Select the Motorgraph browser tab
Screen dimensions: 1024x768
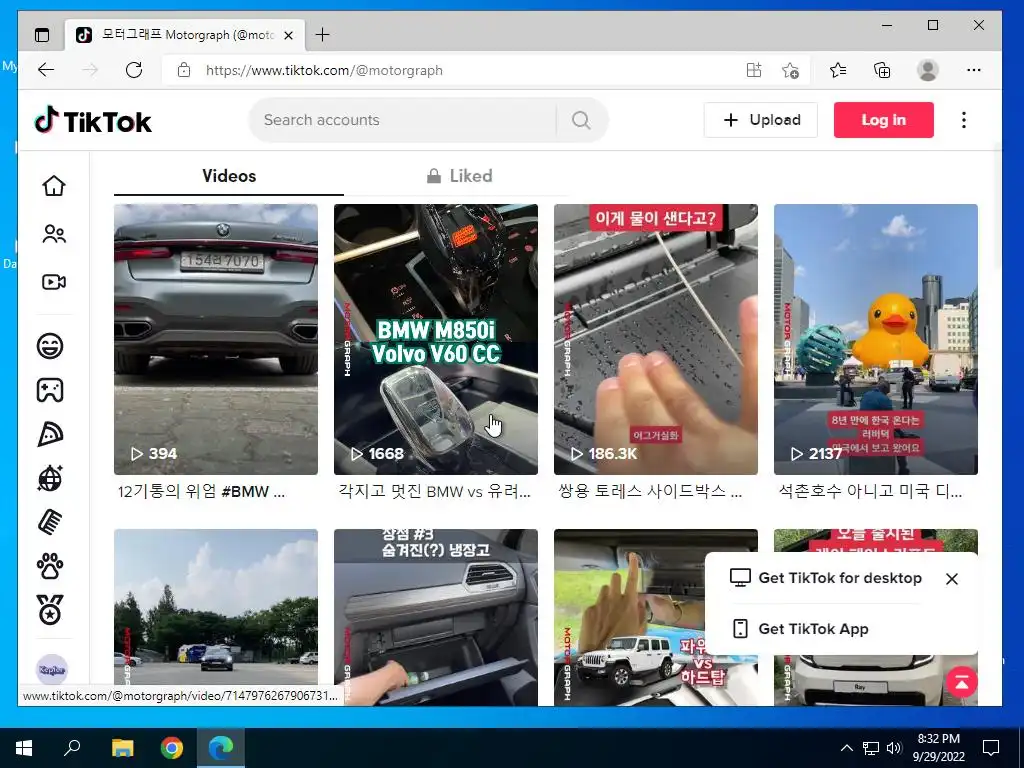tap(185, 35)
